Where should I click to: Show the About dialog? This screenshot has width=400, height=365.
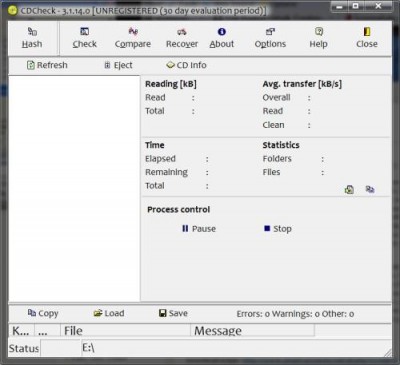[x=222, y=38]
